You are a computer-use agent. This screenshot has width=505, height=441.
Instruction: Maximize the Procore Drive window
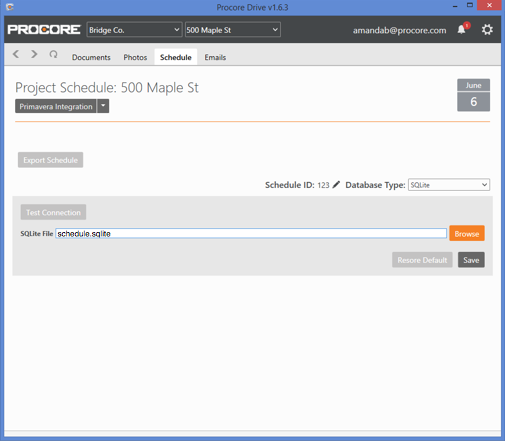(x=470, y=5)
